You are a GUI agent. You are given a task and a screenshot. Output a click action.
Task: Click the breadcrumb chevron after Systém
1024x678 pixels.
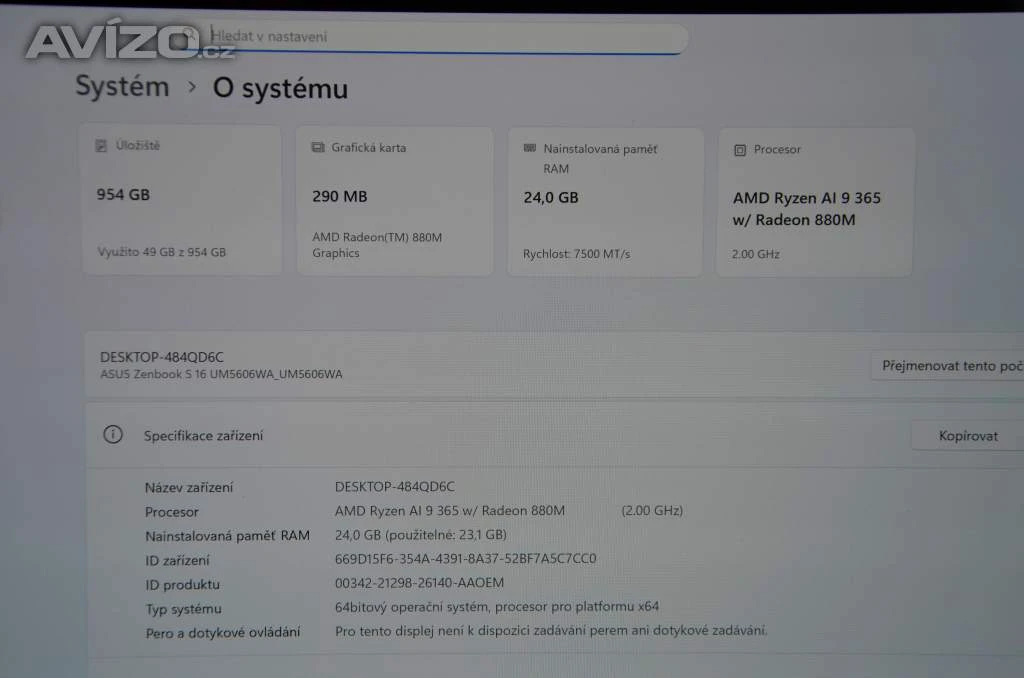[191, 88]
